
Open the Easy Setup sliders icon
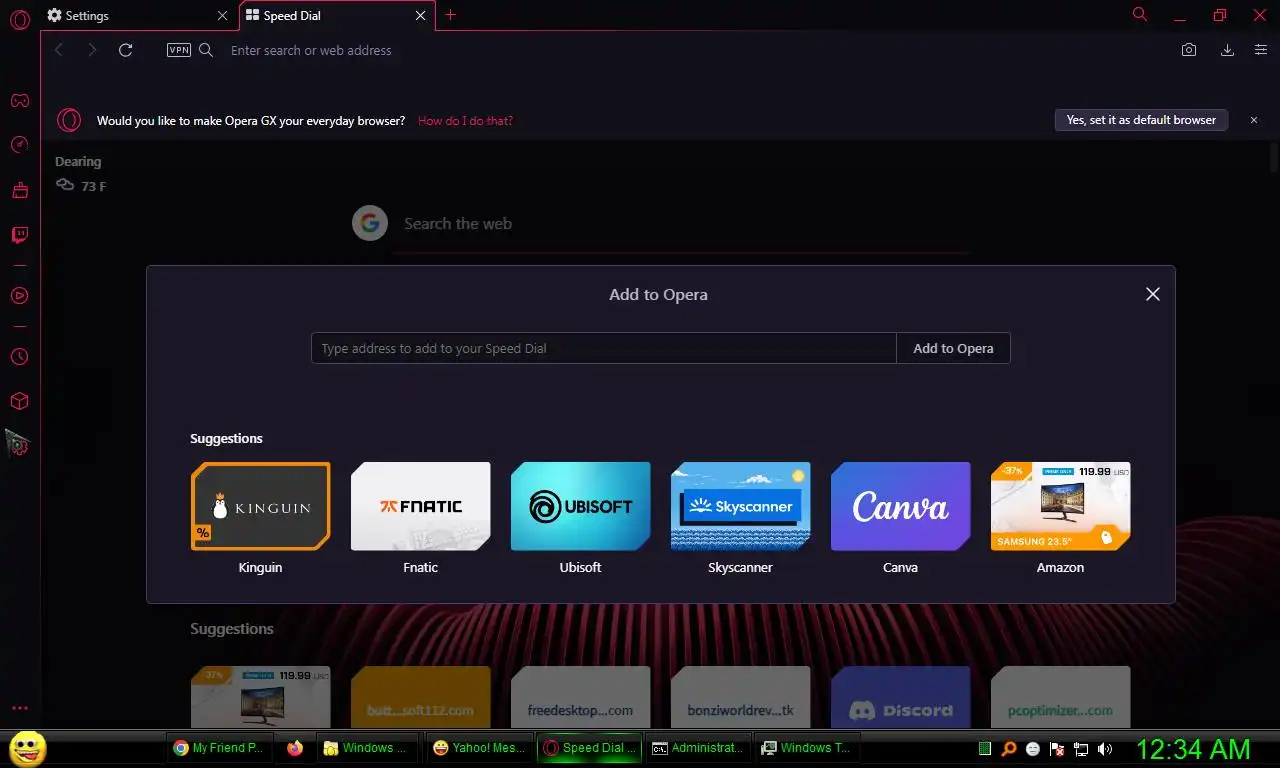[x=1260, y=50]
